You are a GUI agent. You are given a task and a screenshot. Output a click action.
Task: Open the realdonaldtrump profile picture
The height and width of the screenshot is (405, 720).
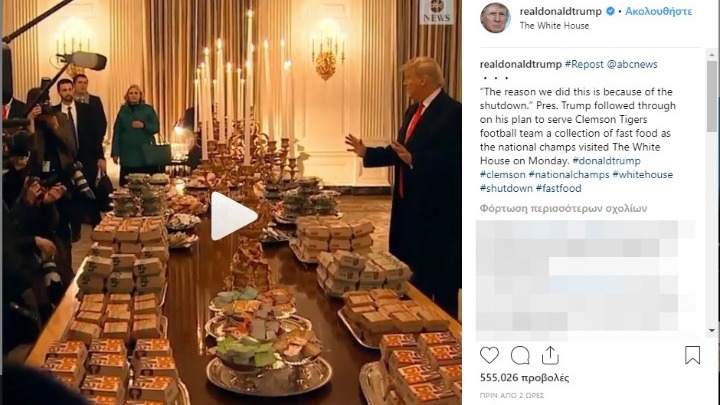495,17
